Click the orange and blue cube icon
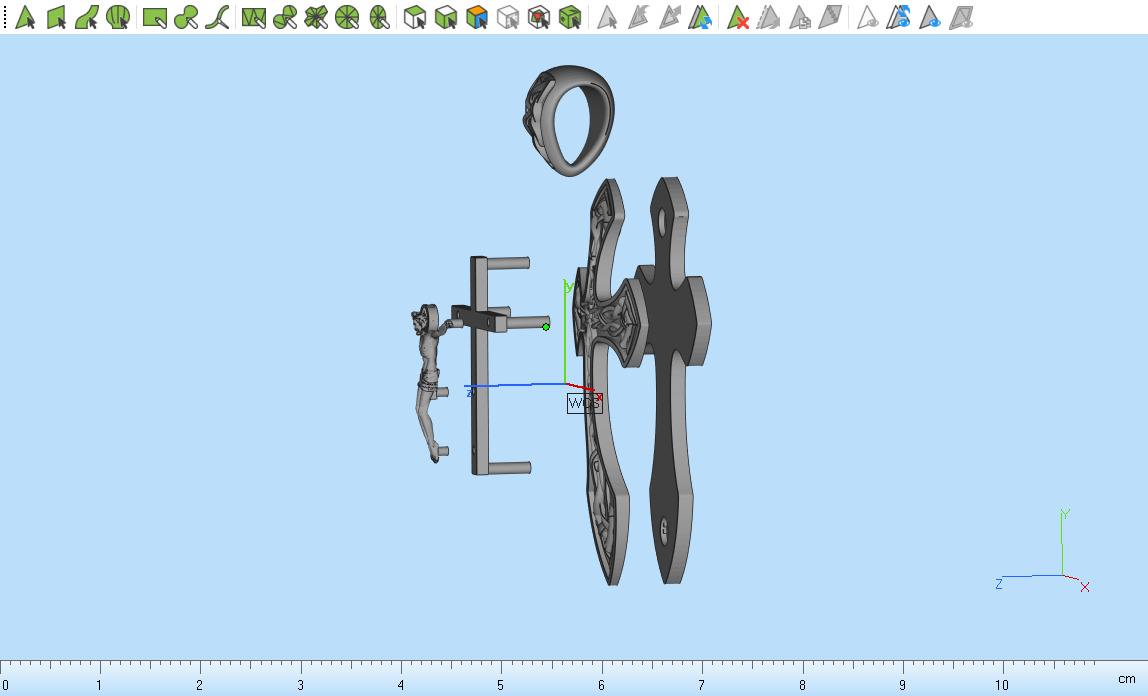This screenshot has height=696, width=1148. click(x=477, y=17)
